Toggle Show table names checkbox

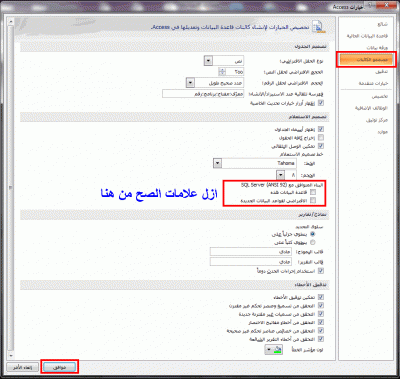pos(321,129)
